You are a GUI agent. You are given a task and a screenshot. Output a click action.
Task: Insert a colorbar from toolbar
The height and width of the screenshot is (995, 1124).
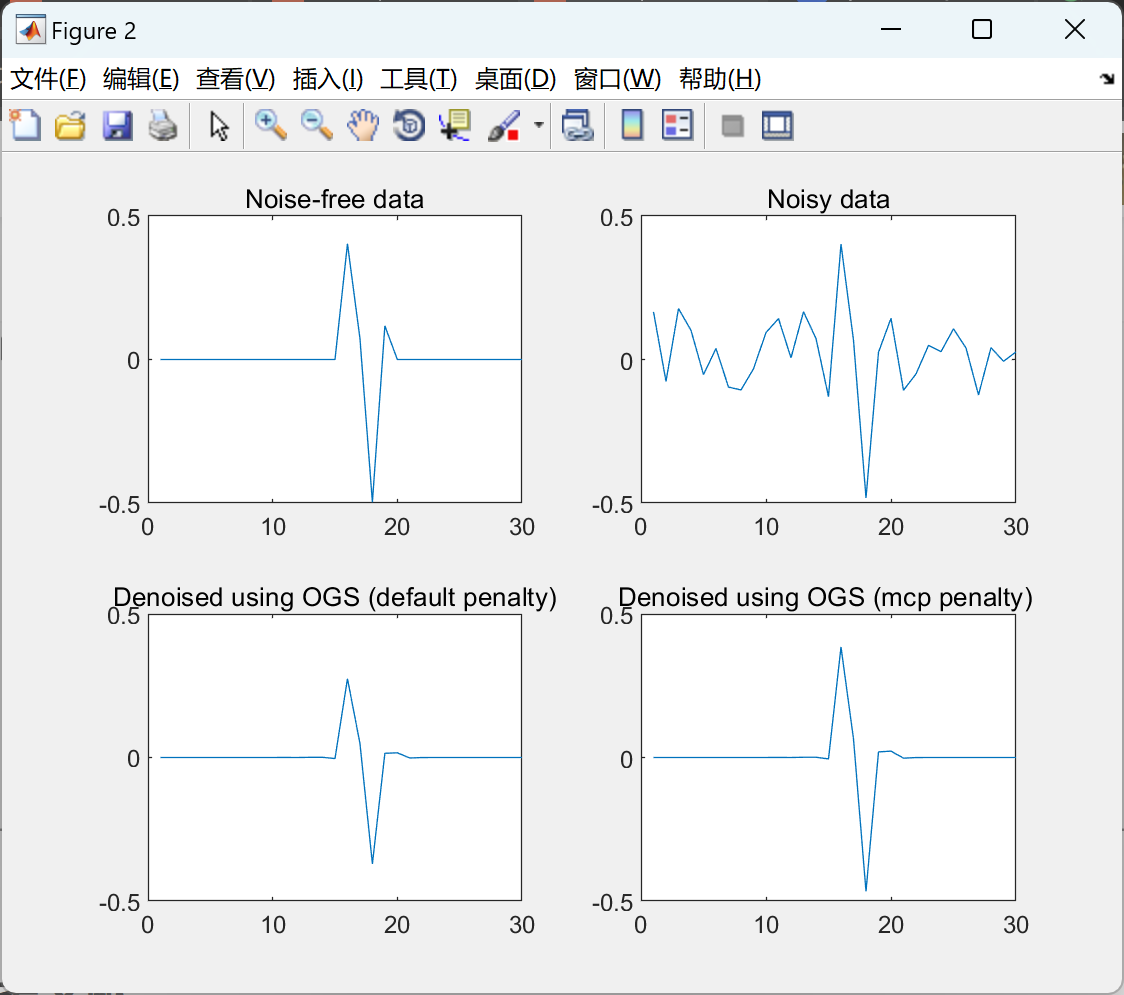click(x=632, y=125)
